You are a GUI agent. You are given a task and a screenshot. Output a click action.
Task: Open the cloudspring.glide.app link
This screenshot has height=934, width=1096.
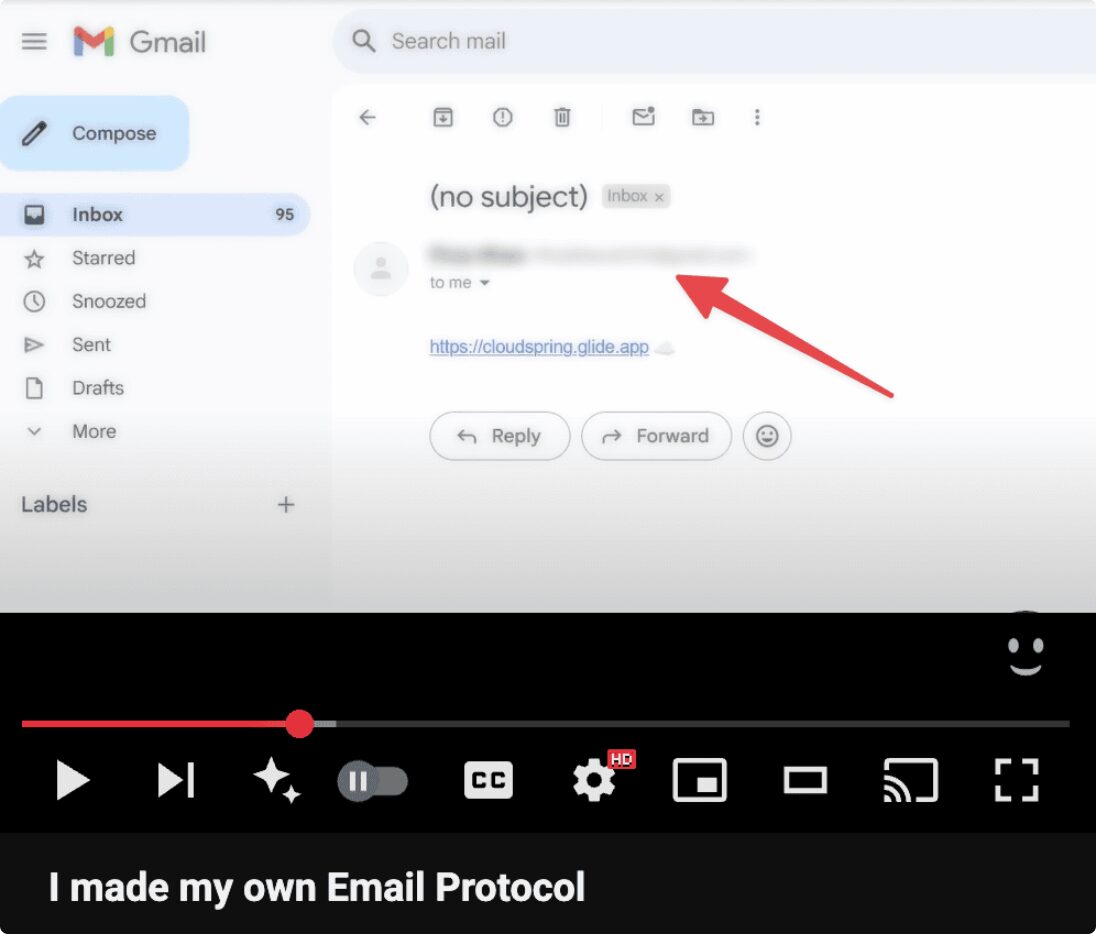[539, 347]
